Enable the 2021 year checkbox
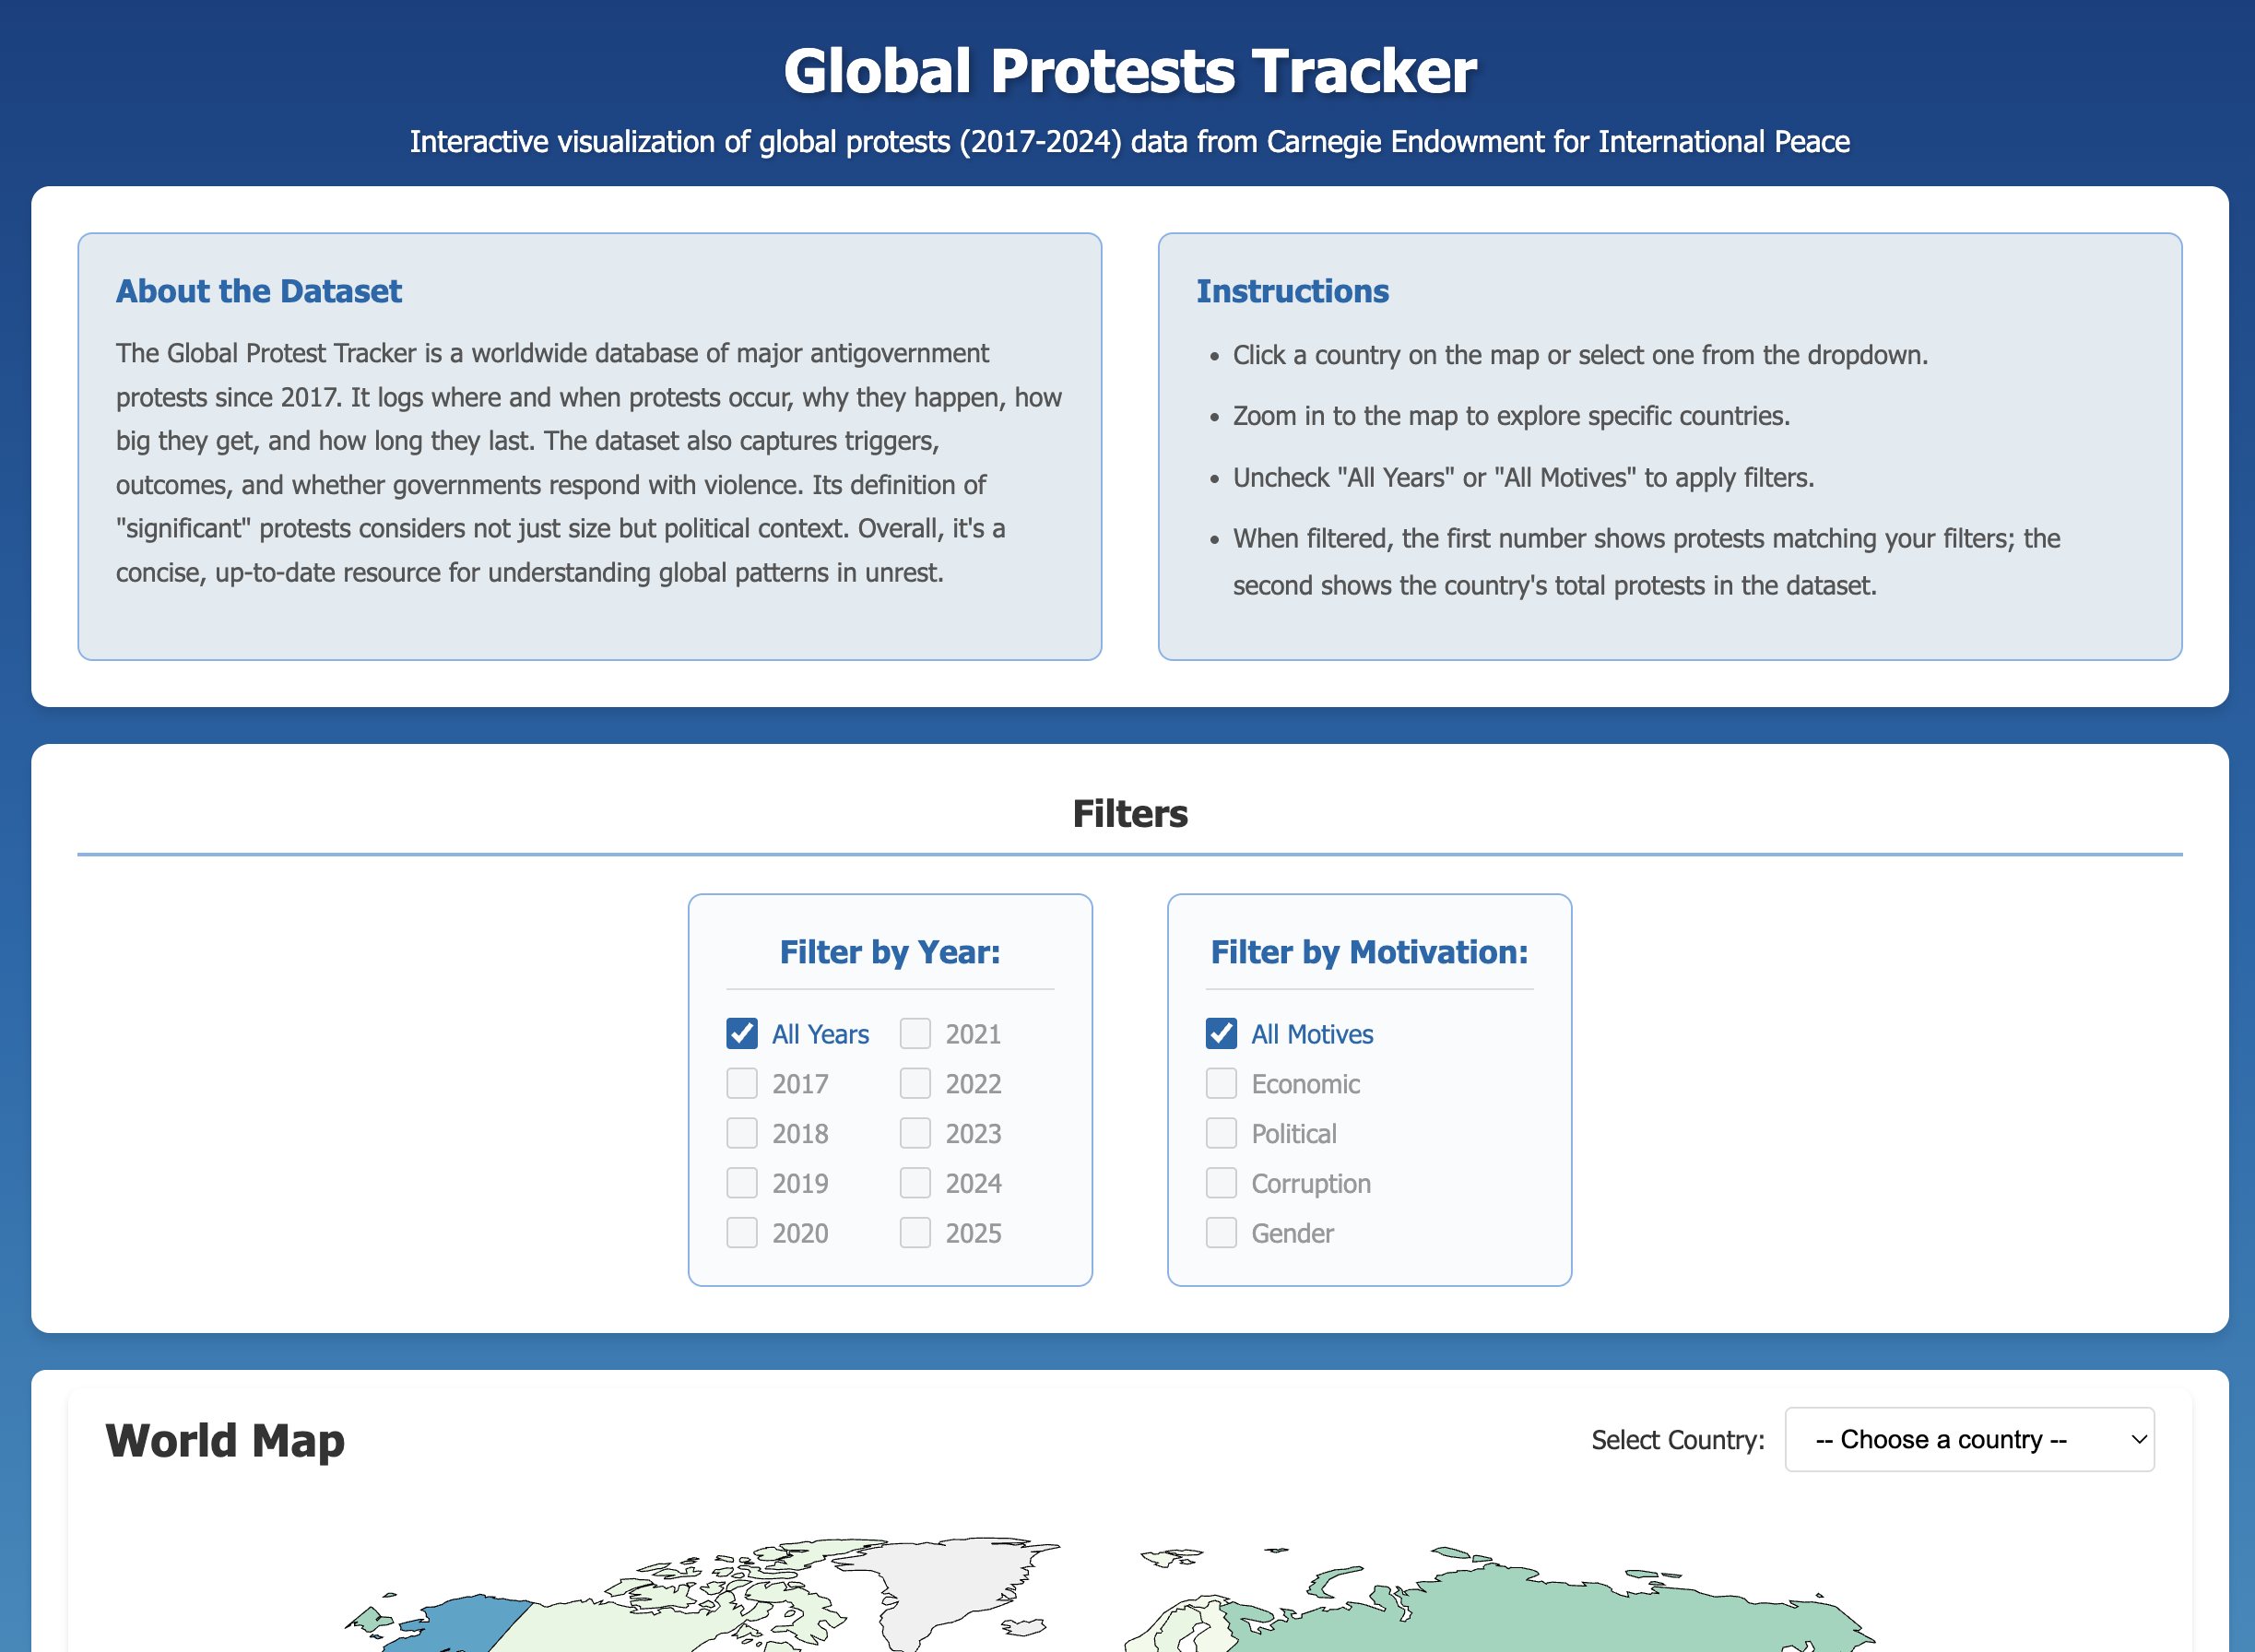Image resolution: width=2255 pixels, height=1652 pixels. [915, 1033]
